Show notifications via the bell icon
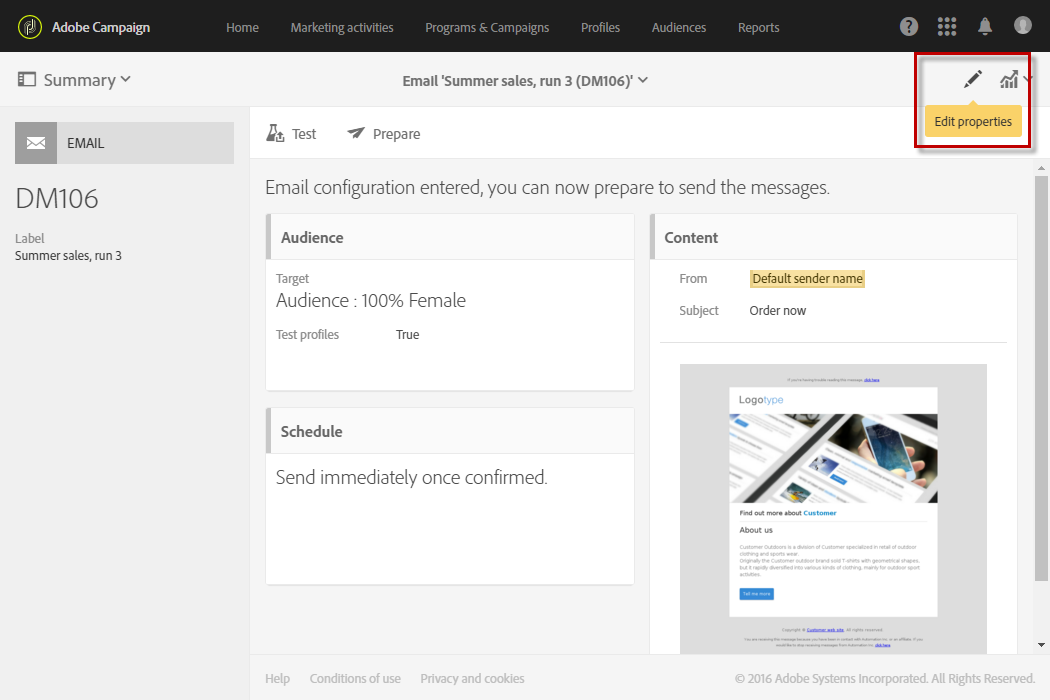The image size is (1050, 700). click(985, 27)
